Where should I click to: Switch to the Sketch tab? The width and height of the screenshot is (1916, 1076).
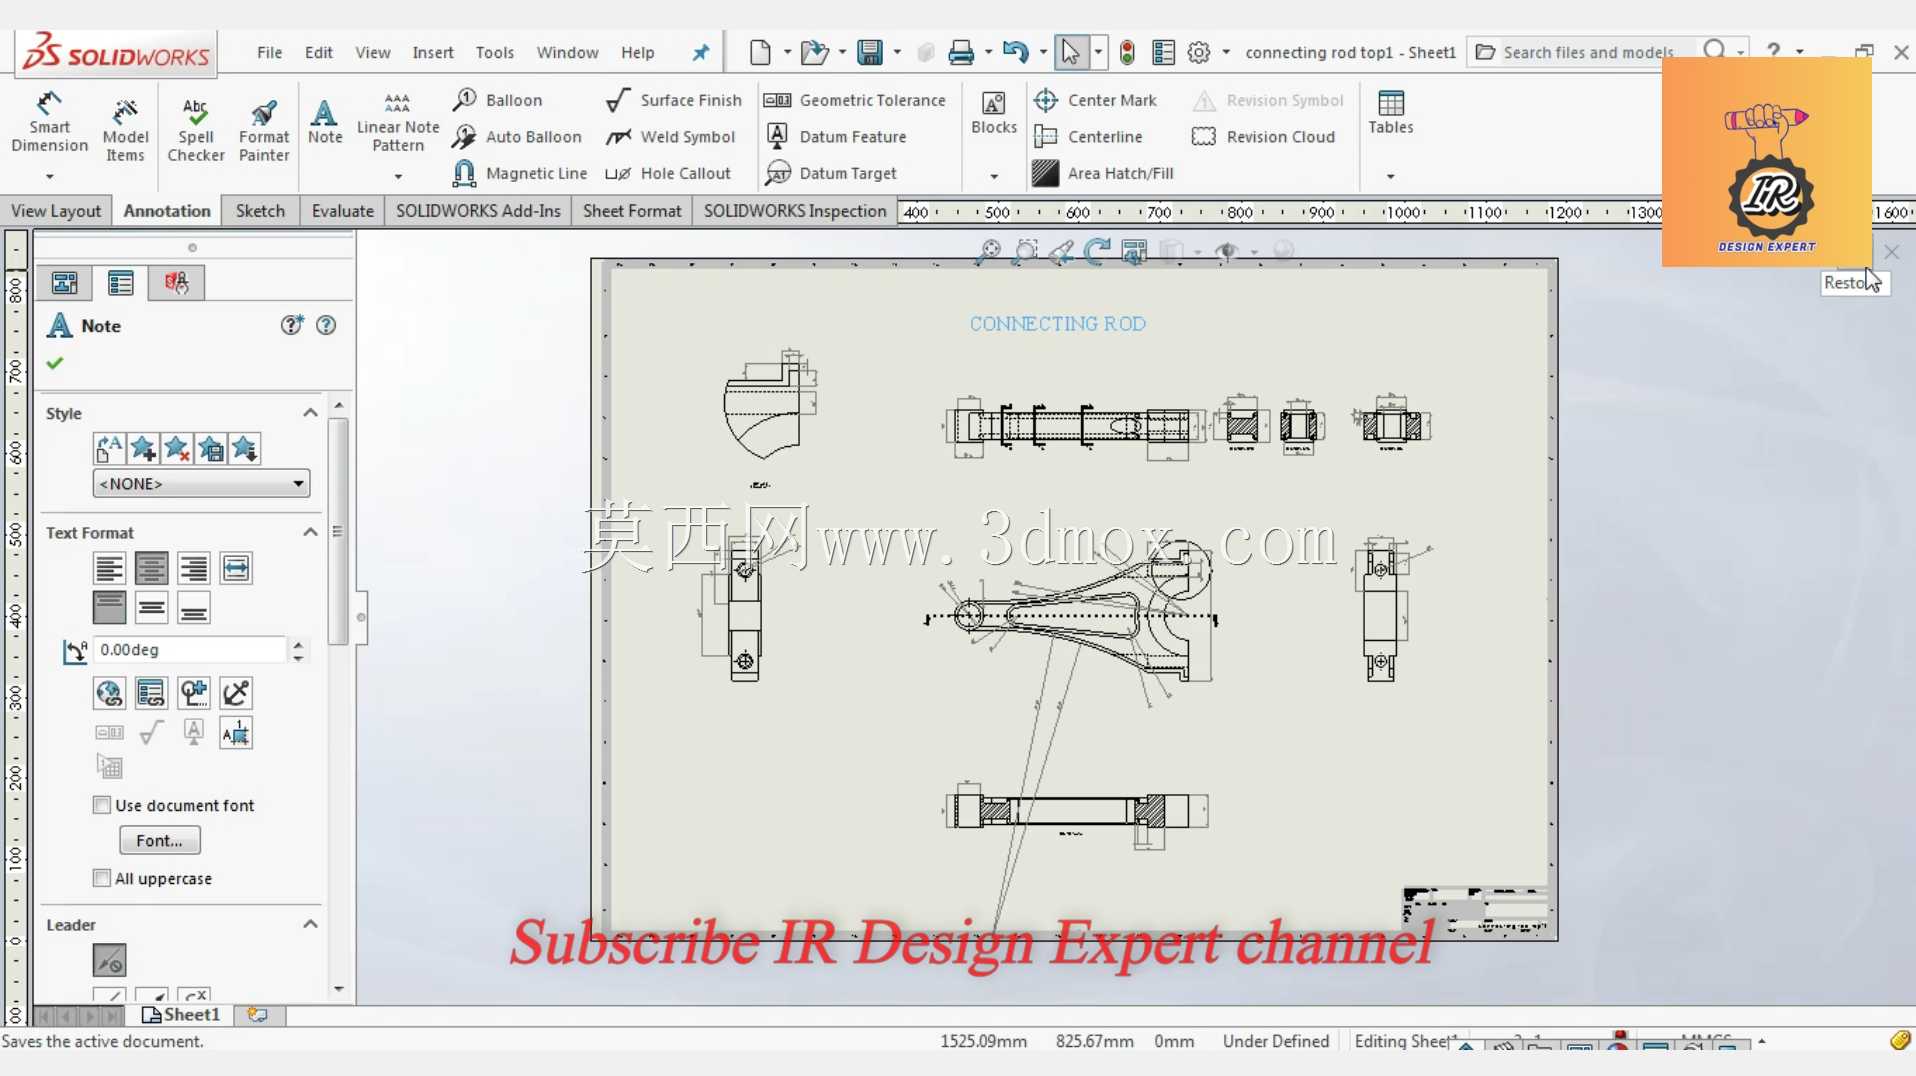(x=260, y=211)
